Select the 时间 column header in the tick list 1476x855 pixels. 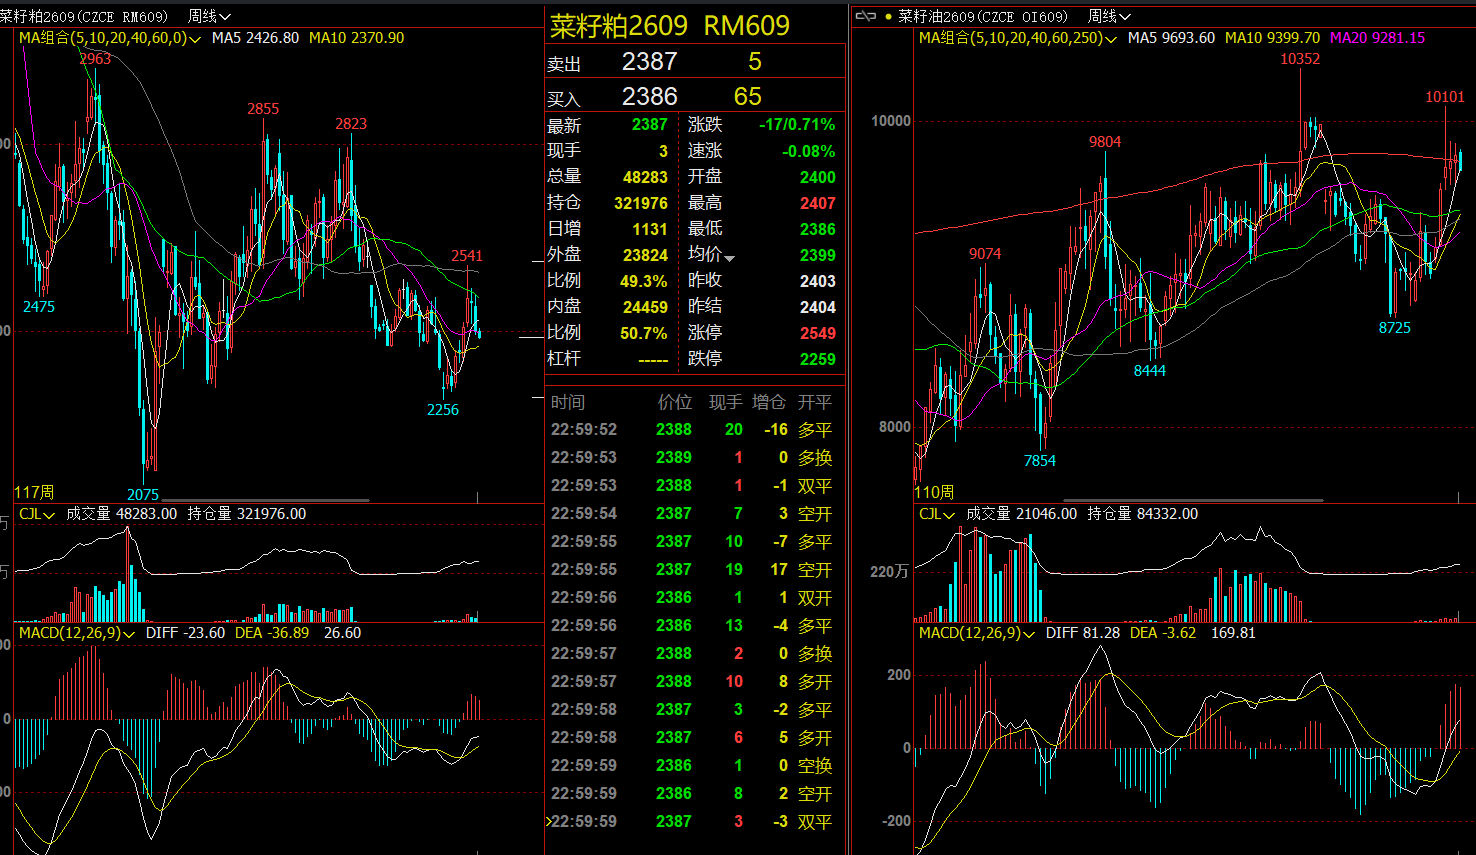tap(568, 402)
